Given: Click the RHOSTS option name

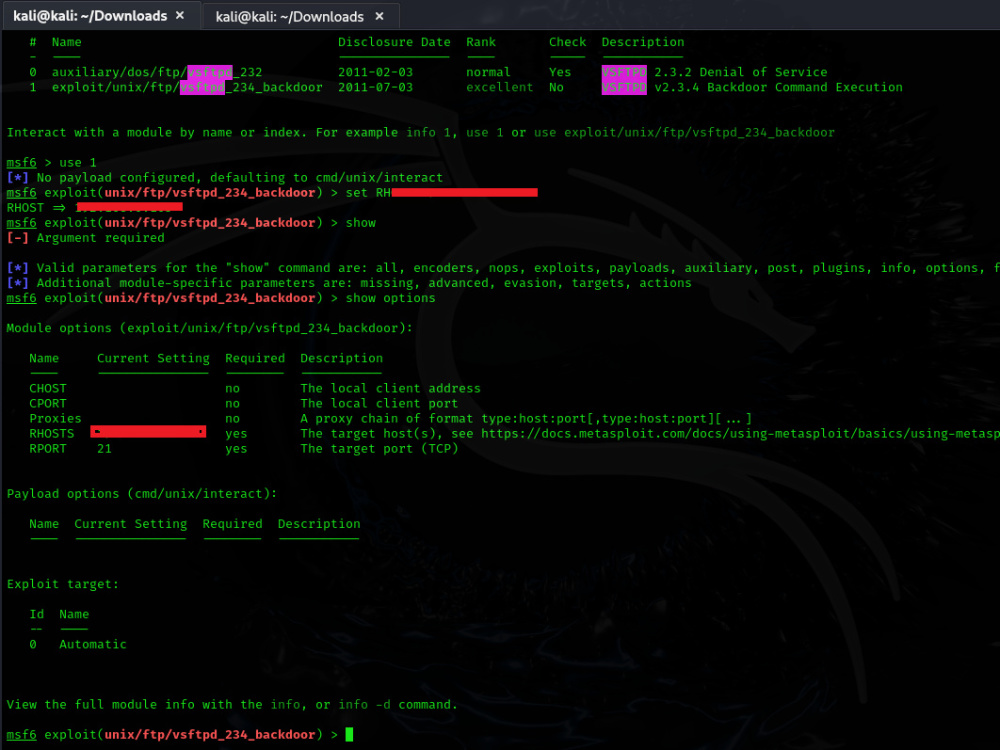Looking at the screenshot, I should (x=52, y=434).
